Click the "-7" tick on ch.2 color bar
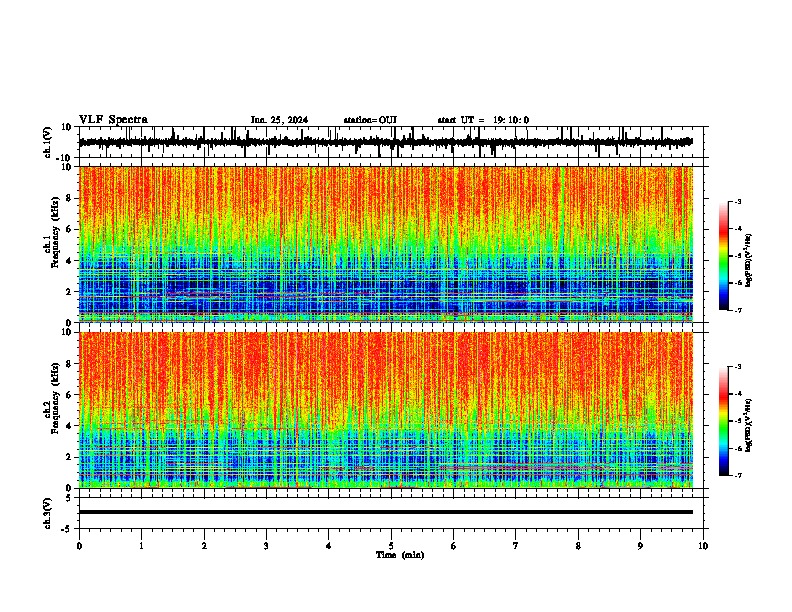Image resolution: width=792 pixels, height=612 pixels. coord(737,475)
